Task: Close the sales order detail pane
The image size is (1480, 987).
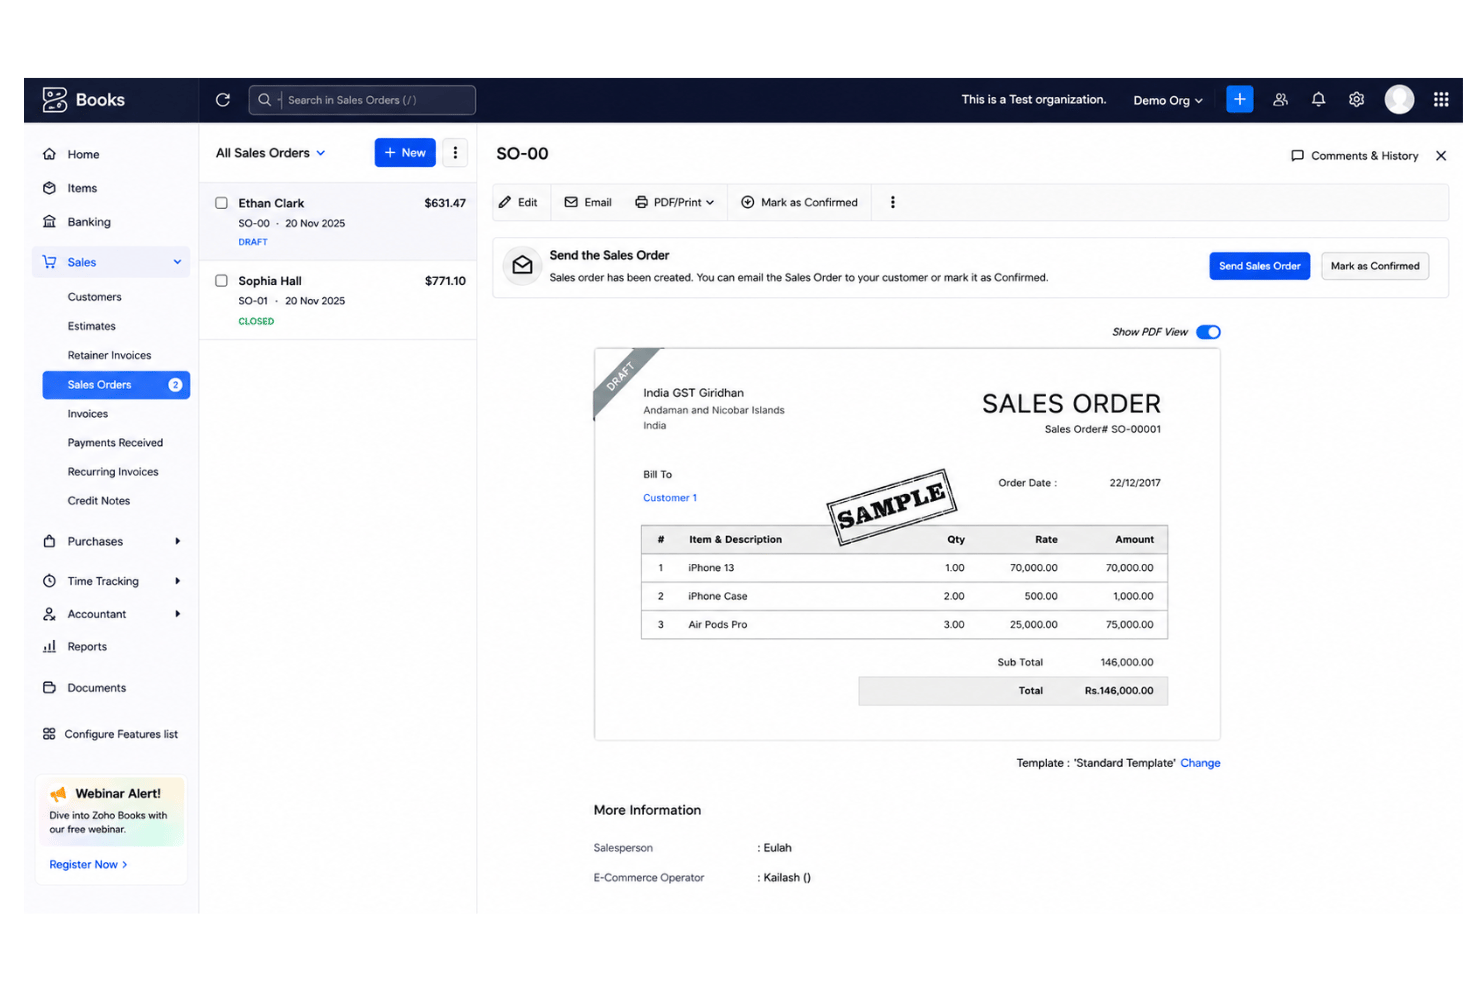Action: (x=1441, y=156)
